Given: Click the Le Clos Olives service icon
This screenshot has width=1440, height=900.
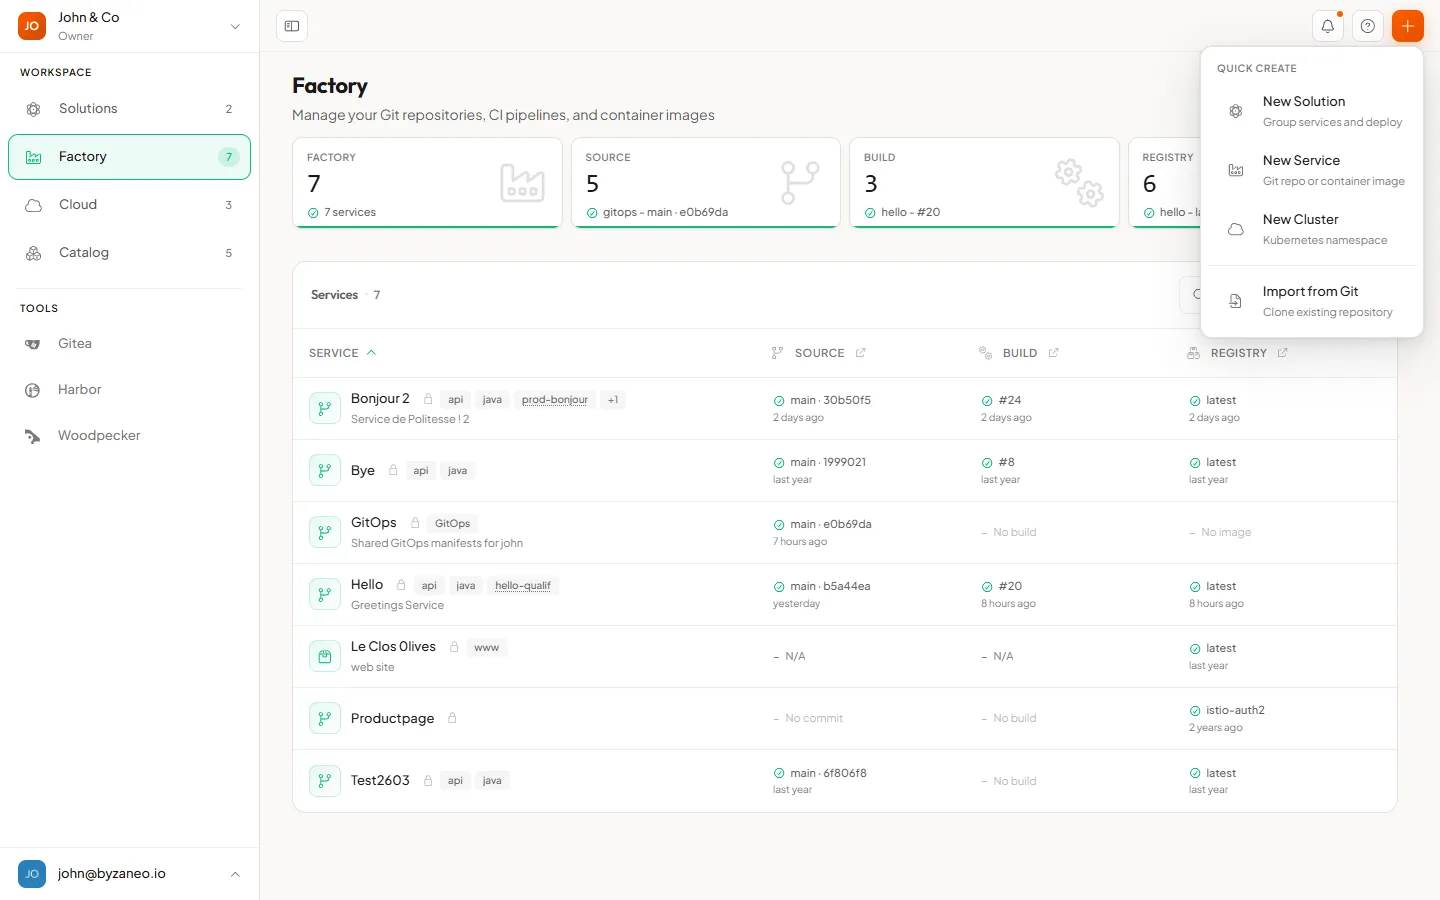Looking at the screenshot, I should click(x=324, y=656).
